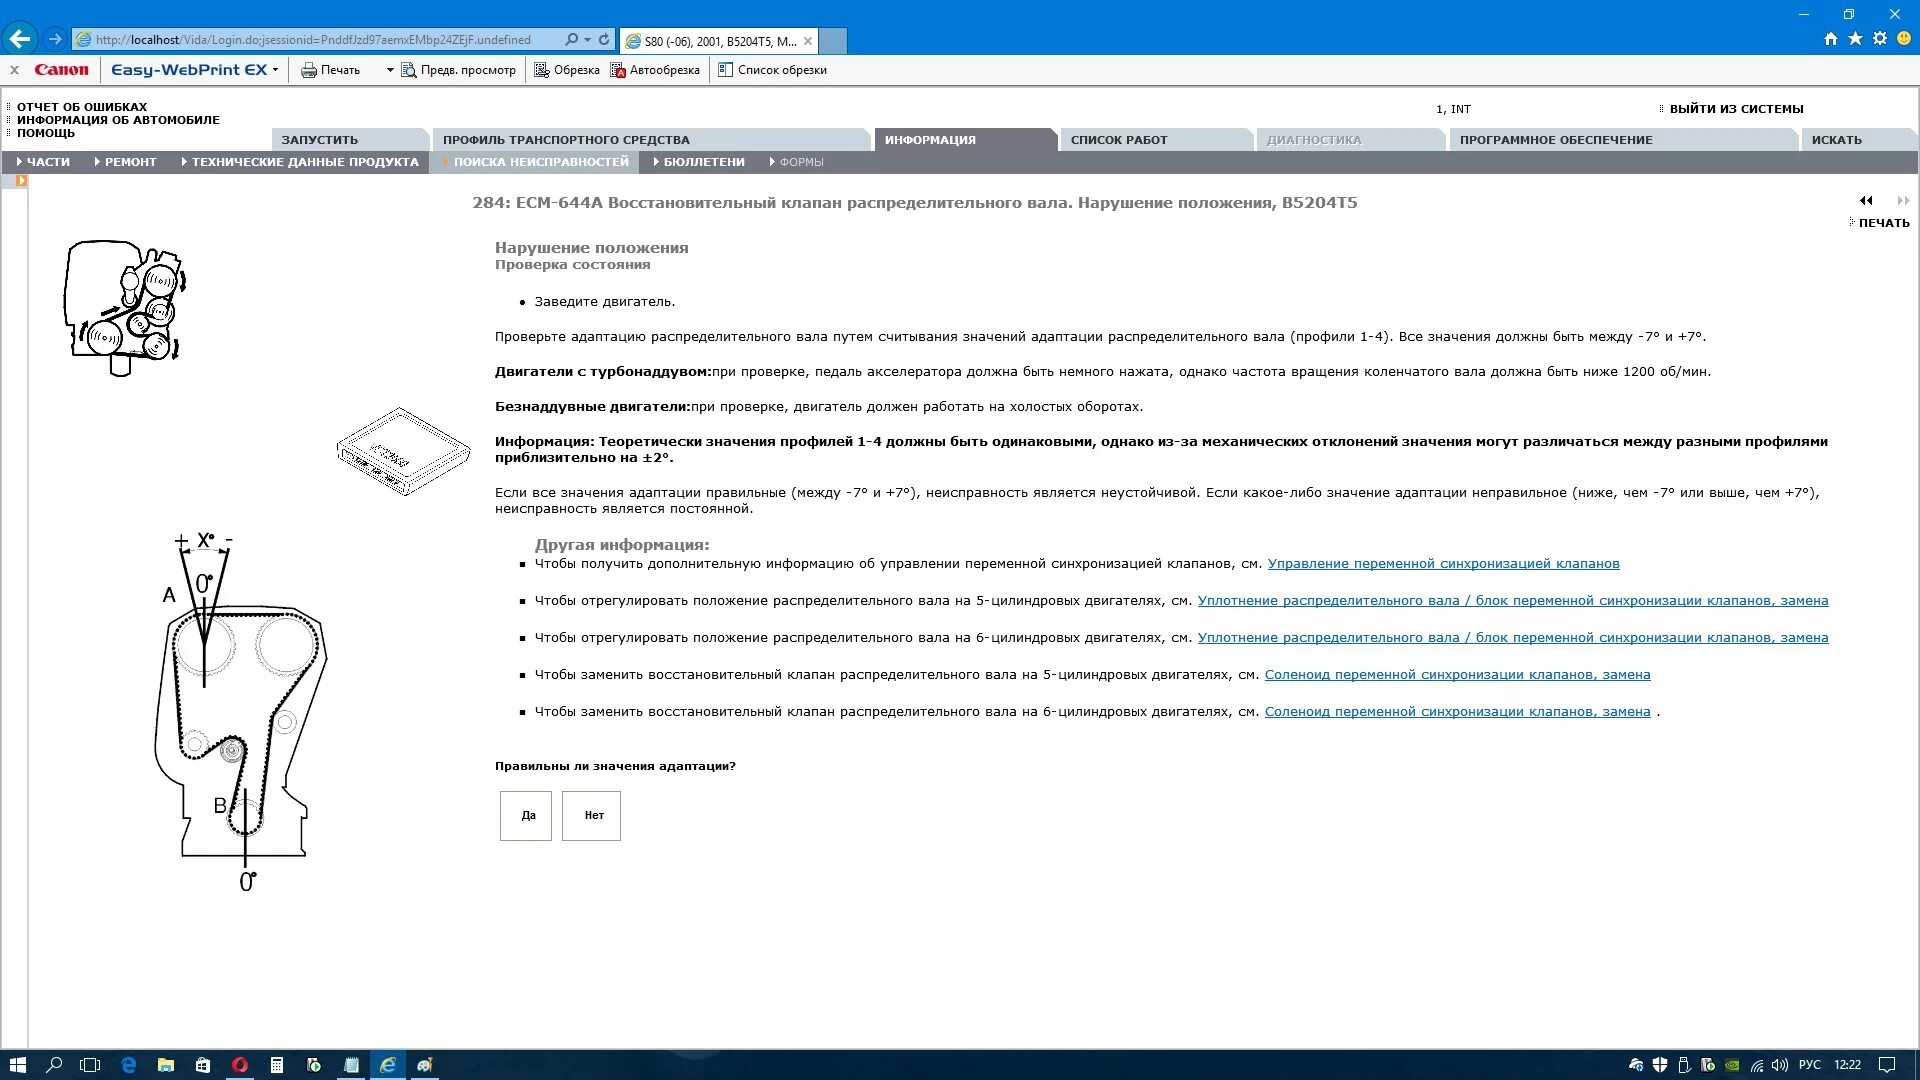Click the Нет answer button
Image resolution: width=1920 pixels, height=1080 pixels.
592,816
